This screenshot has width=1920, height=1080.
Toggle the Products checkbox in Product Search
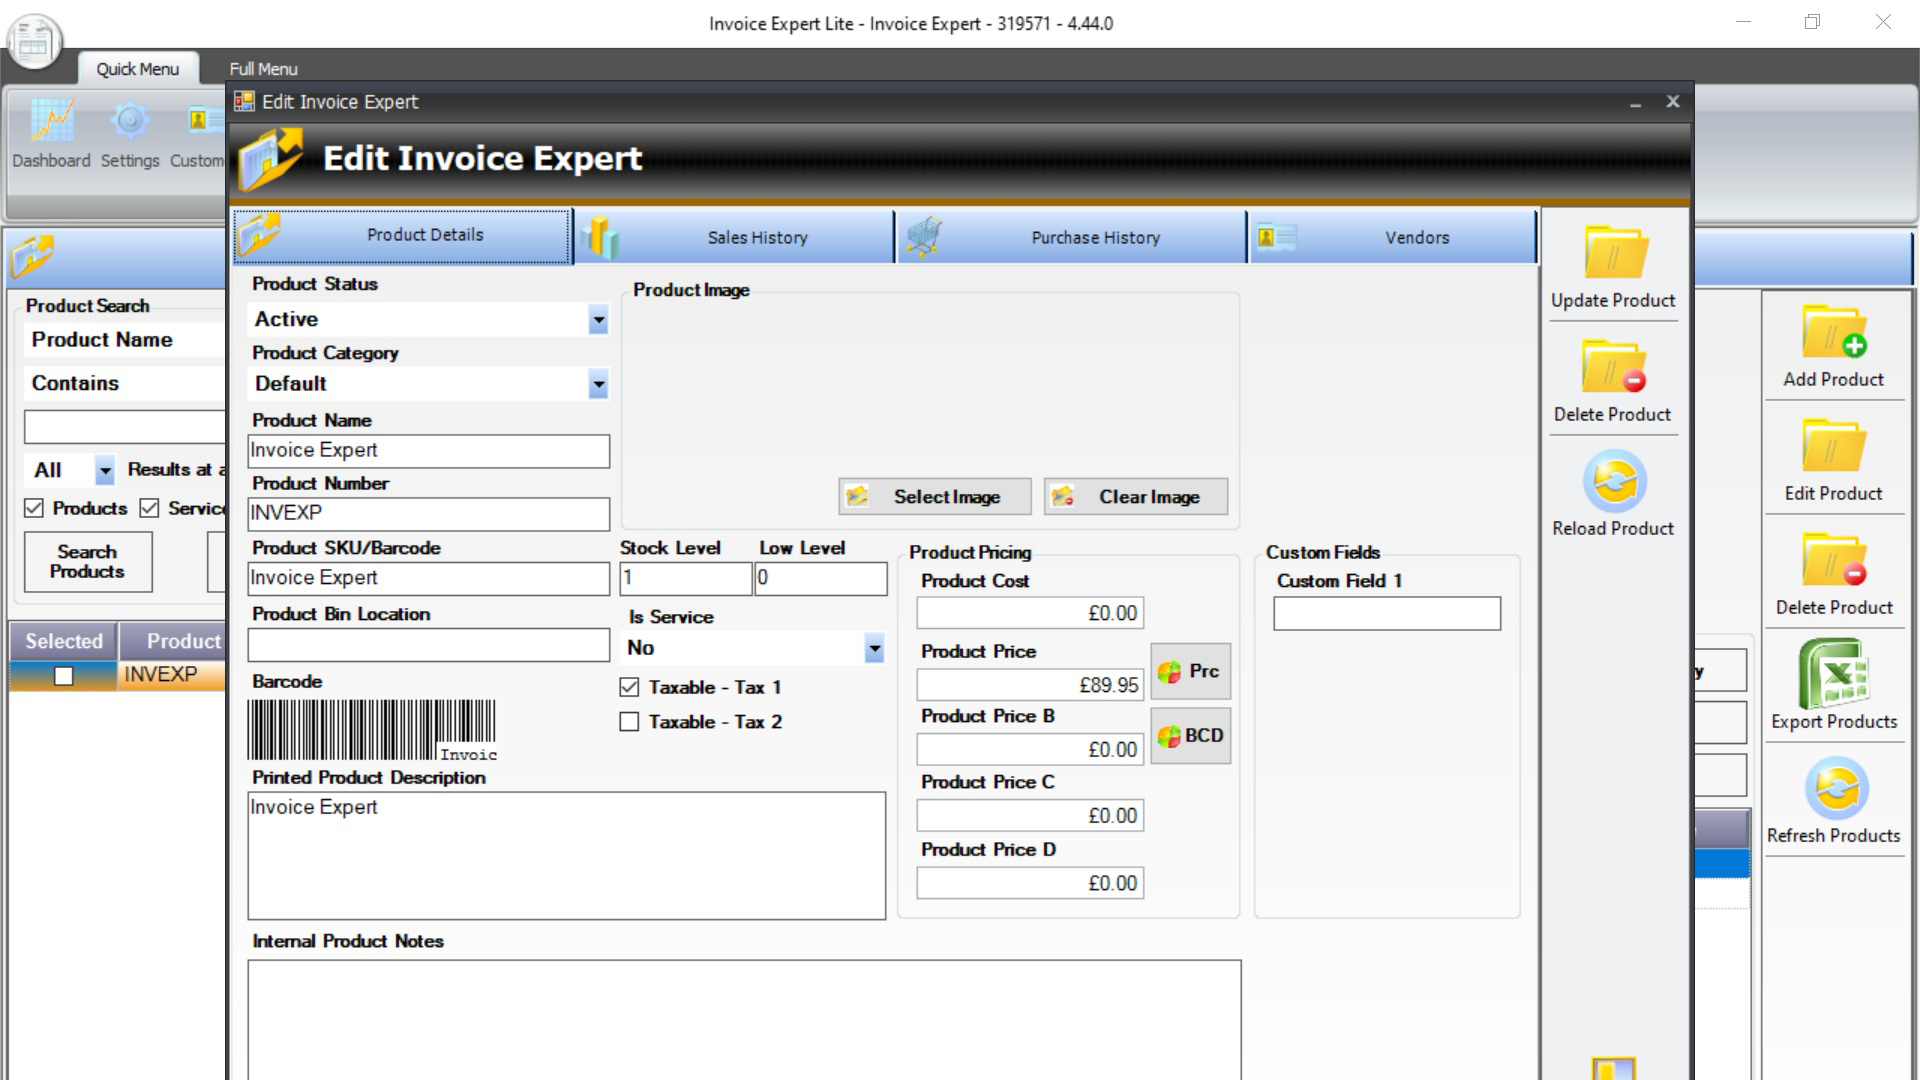pyautogui.click(x=34, y=508)
